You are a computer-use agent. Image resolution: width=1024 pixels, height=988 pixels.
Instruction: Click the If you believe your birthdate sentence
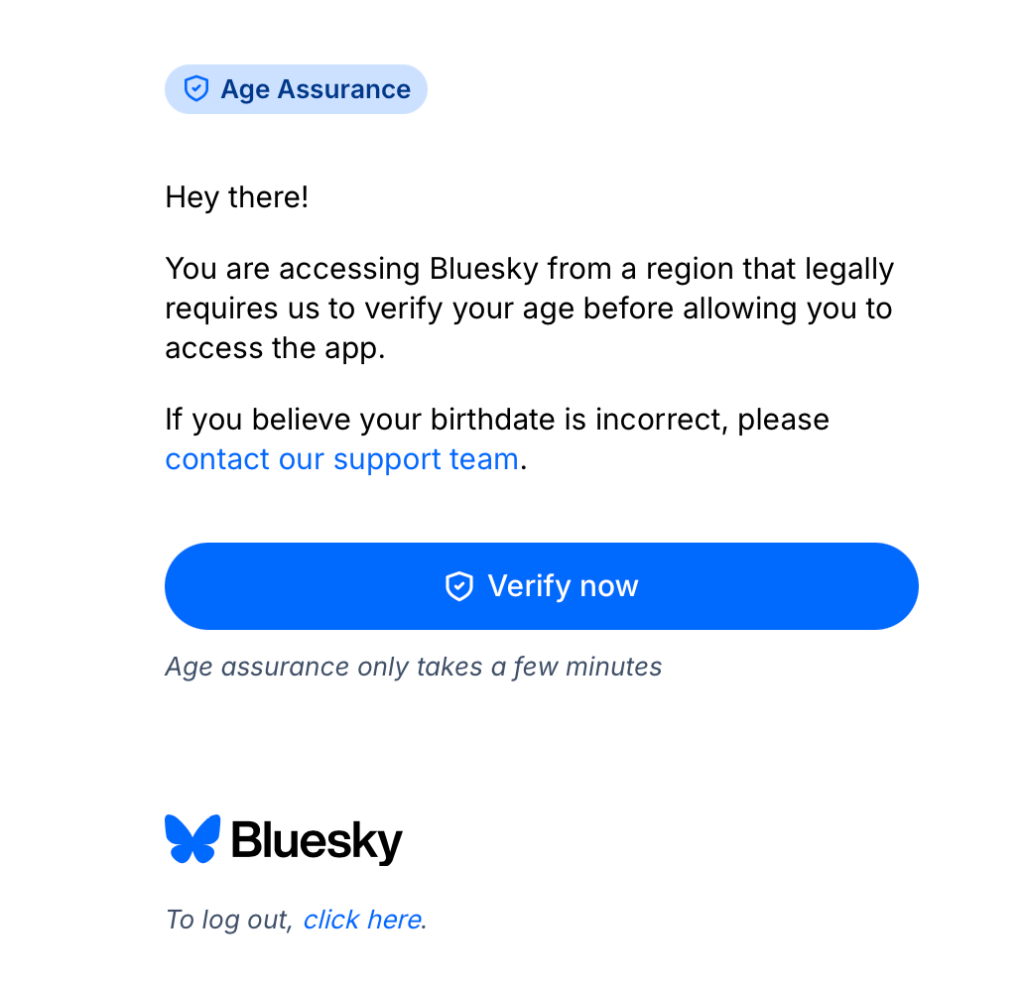click(x=497, y=419)
